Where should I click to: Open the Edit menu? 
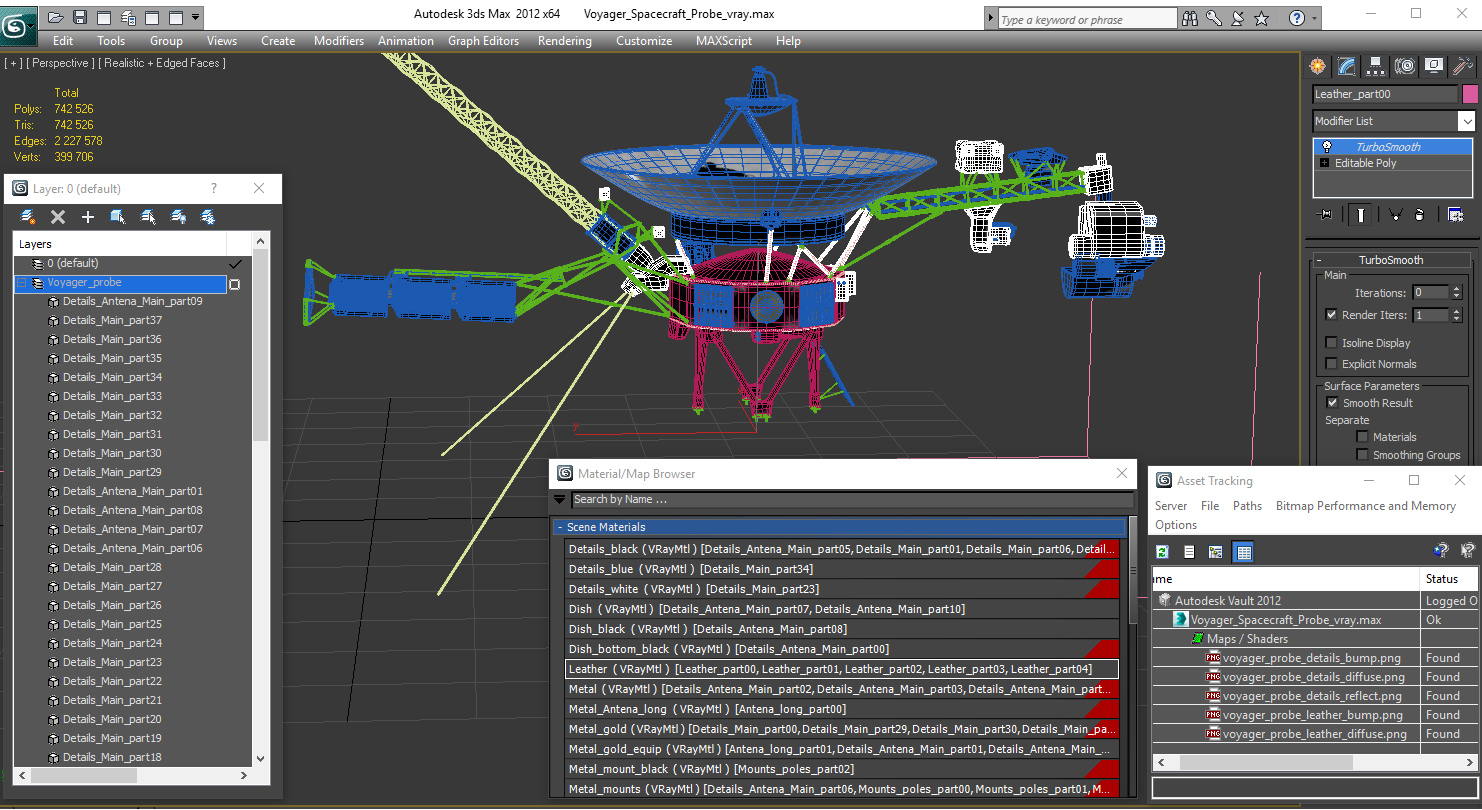63,41
